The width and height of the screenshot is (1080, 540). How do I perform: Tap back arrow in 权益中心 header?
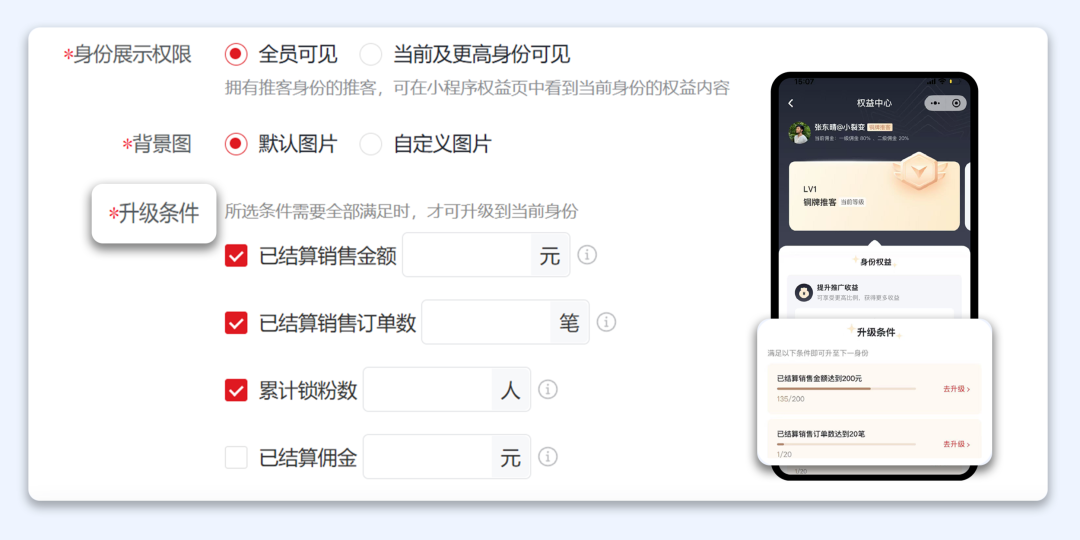pos(791,103)
